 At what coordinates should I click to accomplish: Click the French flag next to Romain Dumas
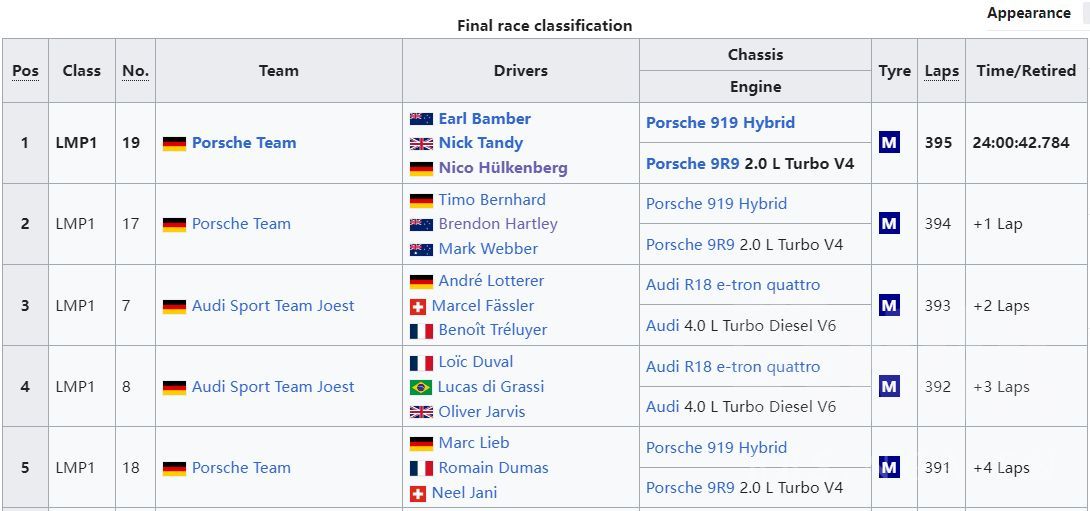click(x=421, y=468)
